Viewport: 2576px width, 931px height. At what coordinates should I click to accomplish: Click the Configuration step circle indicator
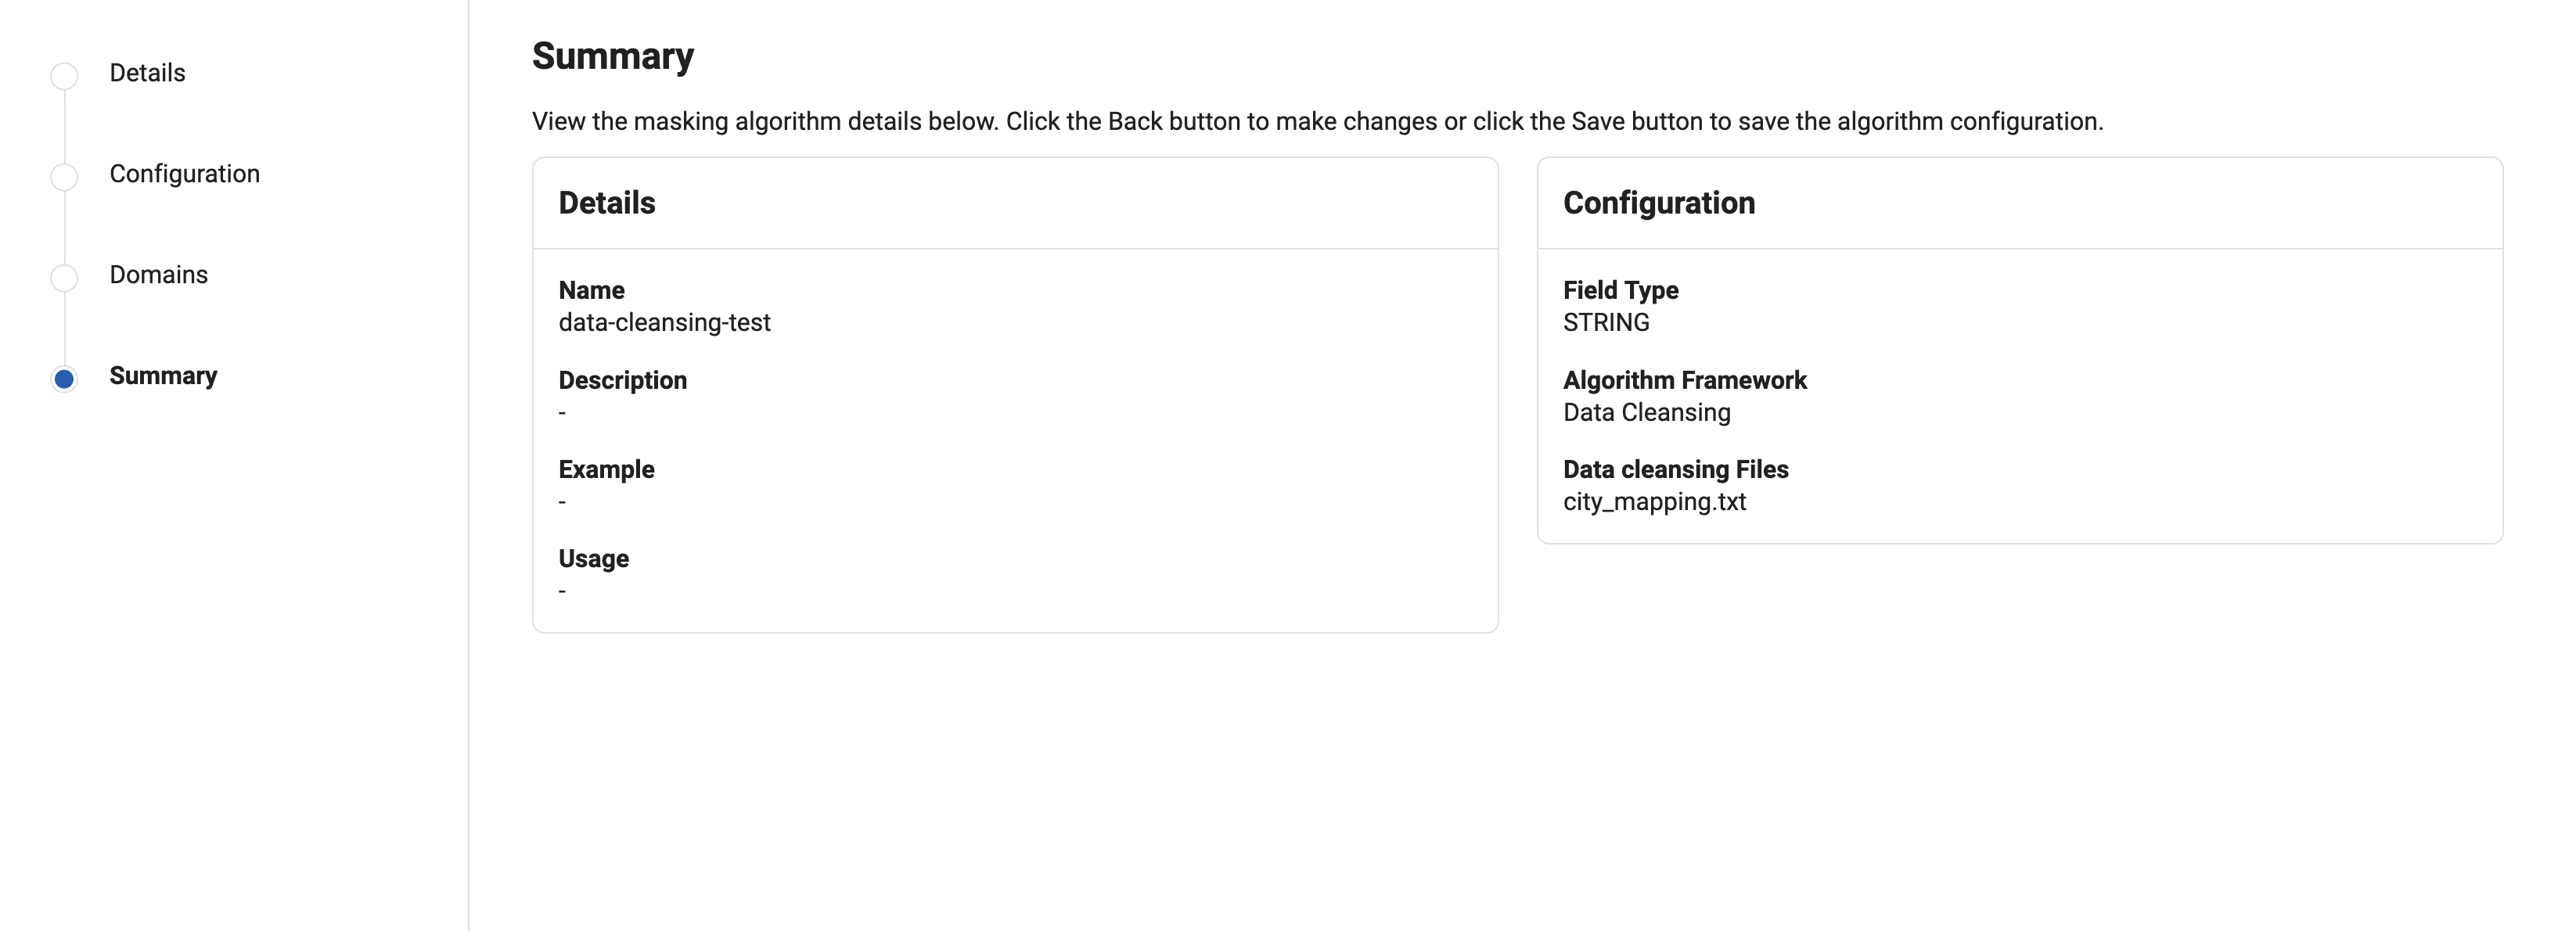[64, 177]
